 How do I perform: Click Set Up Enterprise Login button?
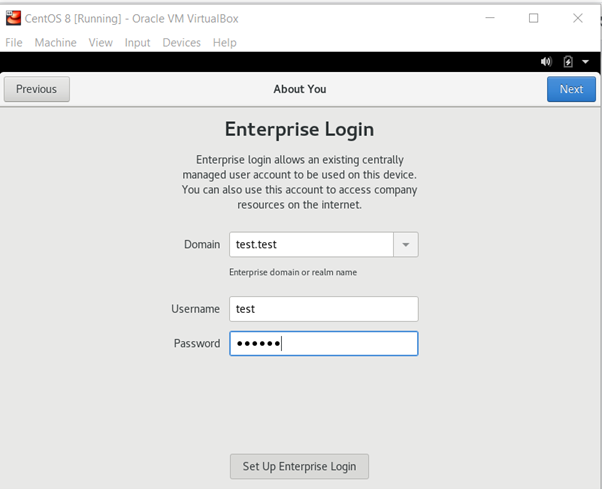(x=299, y=466)
